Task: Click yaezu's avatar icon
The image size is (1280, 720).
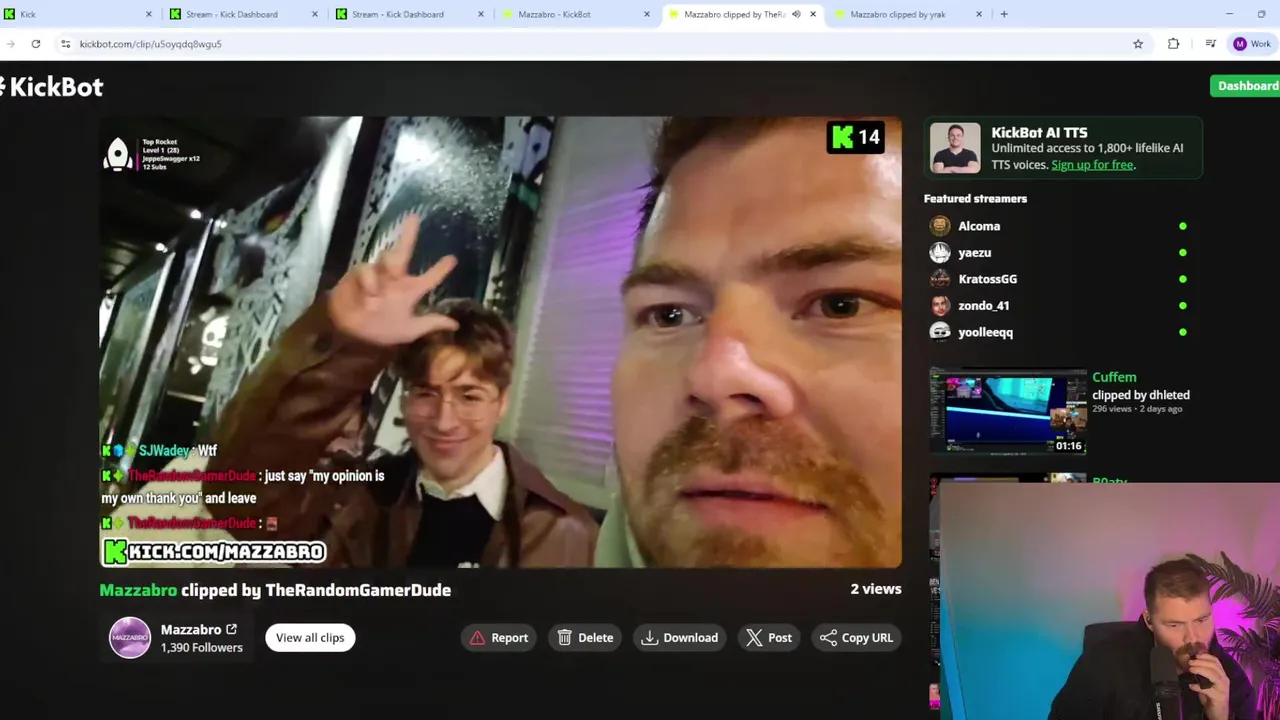Action: (940, 253)
